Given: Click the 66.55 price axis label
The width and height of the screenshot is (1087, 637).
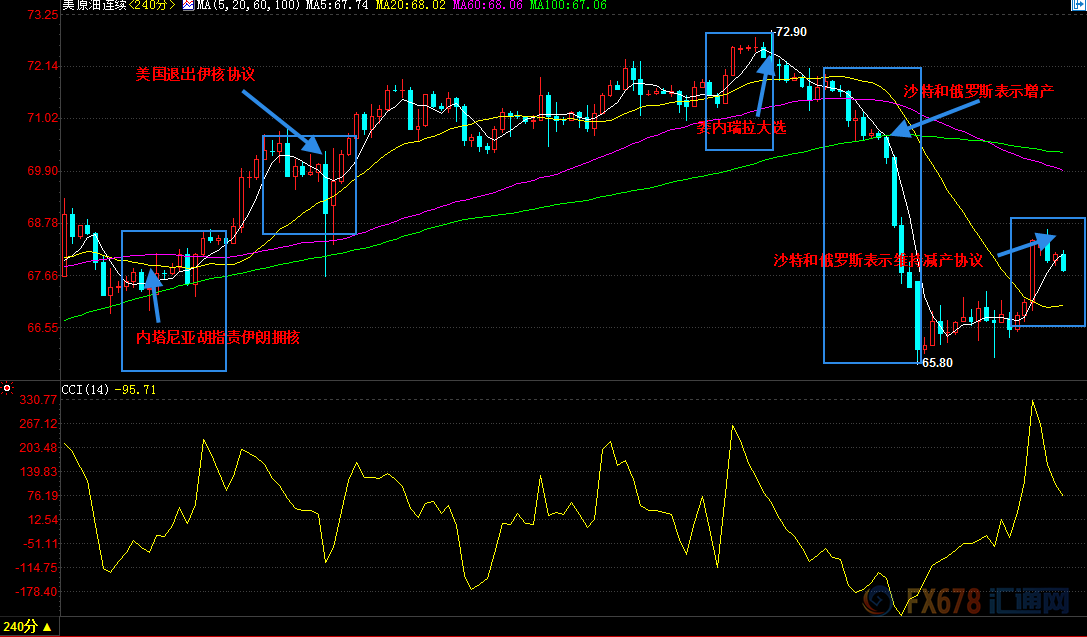Looking at the screenshot, I should 42,328.
